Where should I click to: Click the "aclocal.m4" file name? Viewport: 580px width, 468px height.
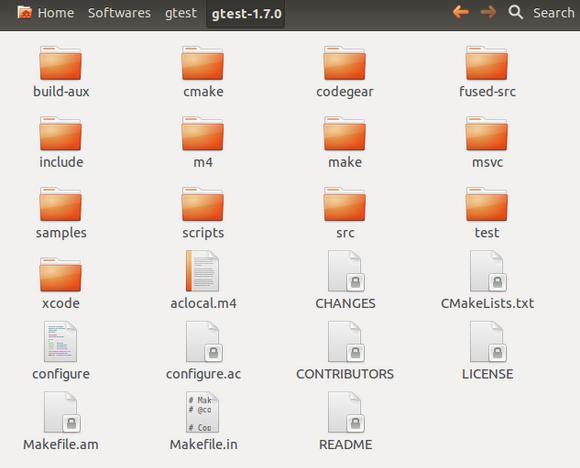click(203, 303)
